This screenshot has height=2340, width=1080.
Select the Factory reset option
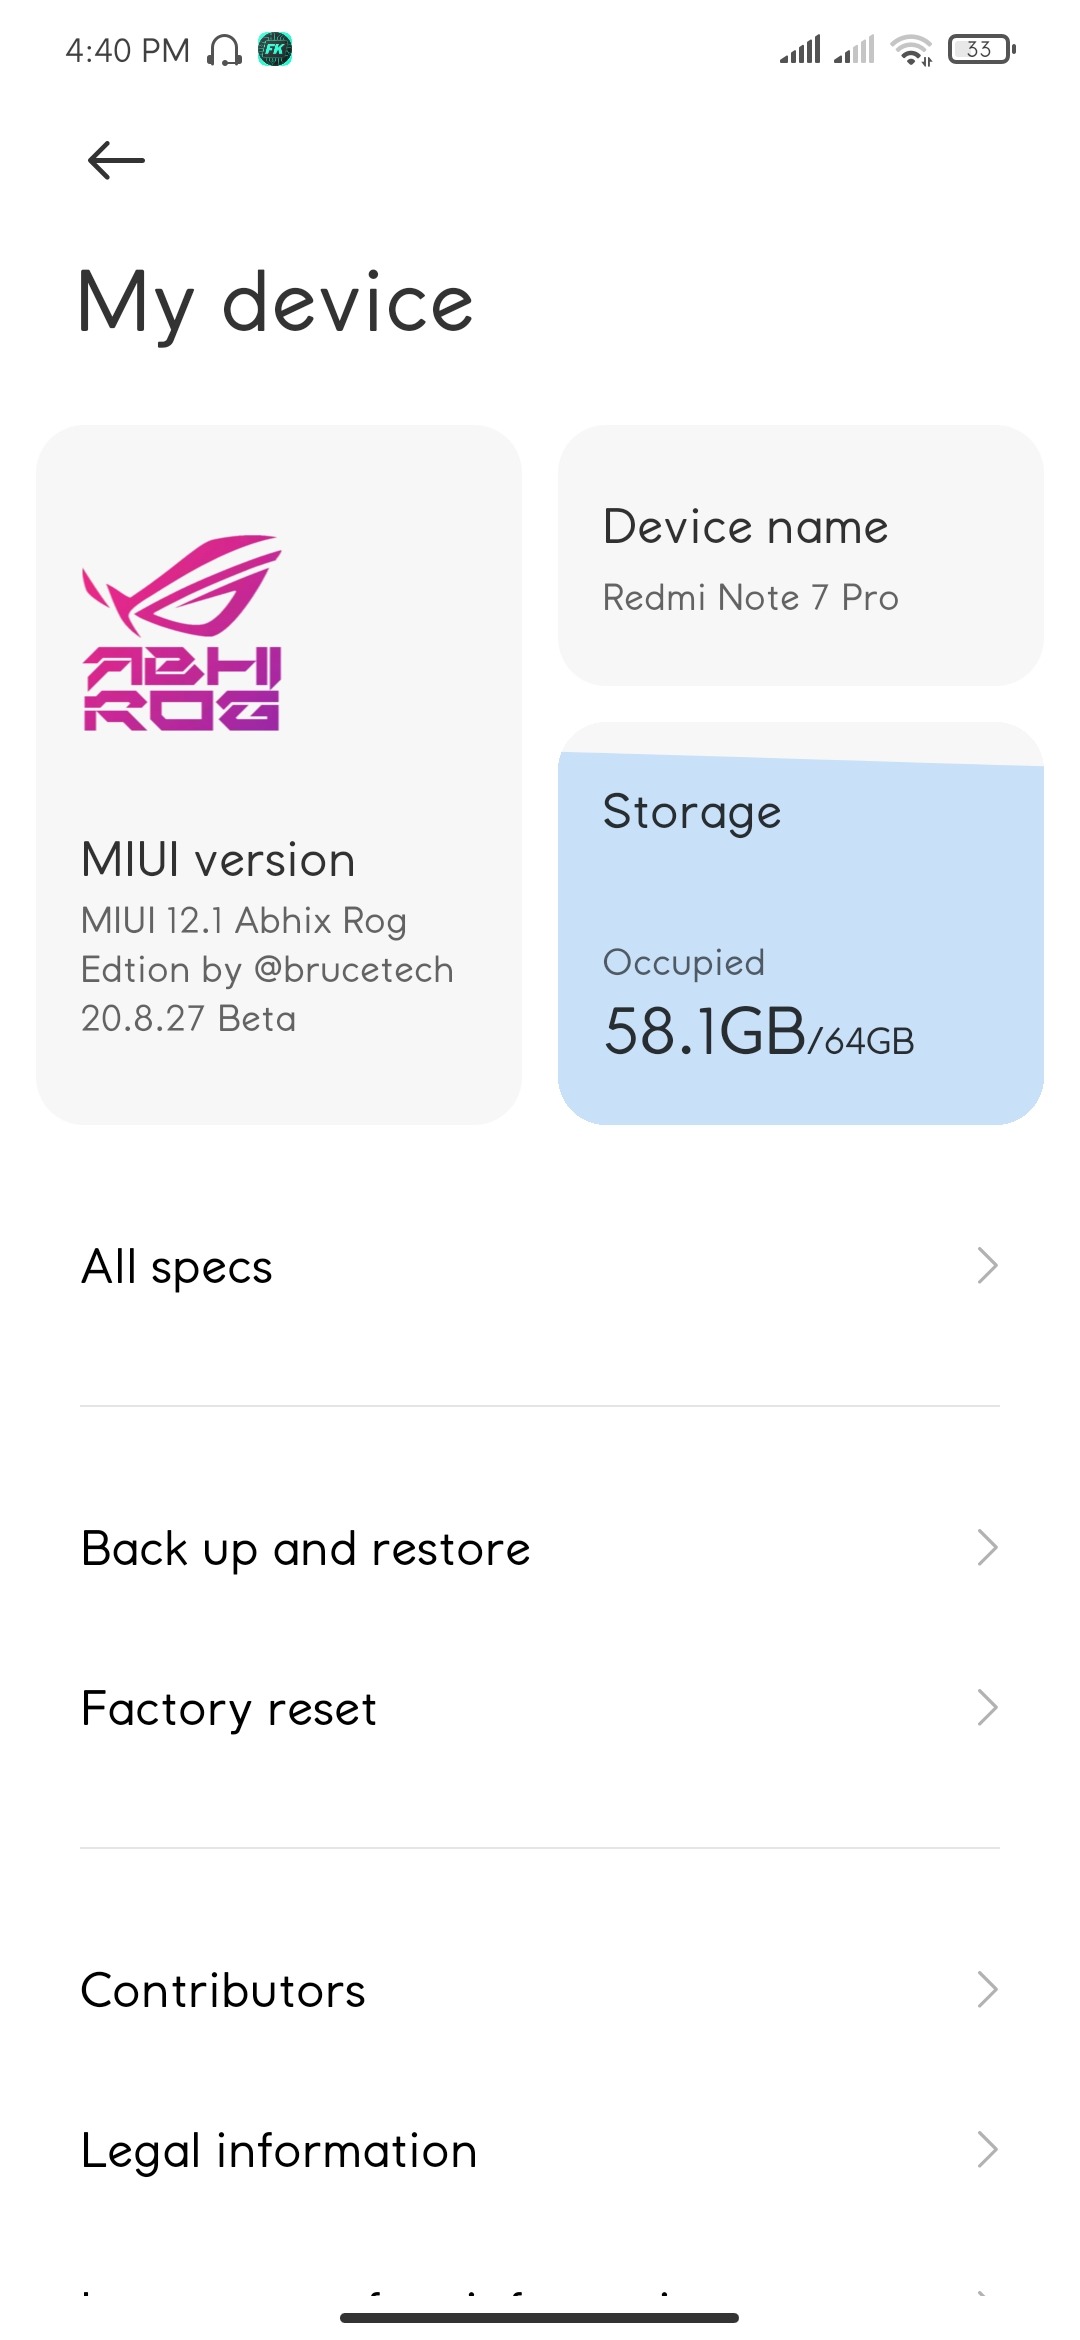pyautogui.click(x=229, y=1708)
